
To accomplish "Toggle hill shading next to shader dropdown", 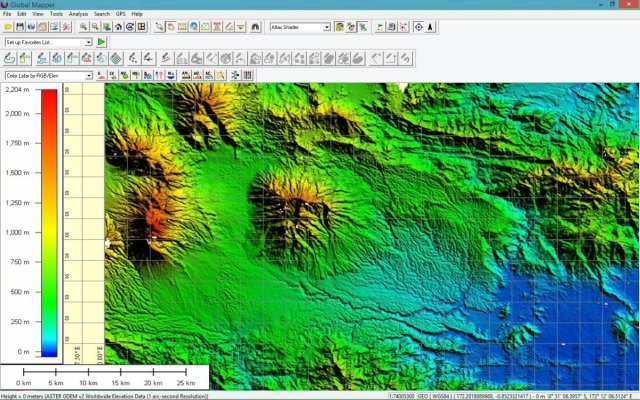I will pos(340,27).
